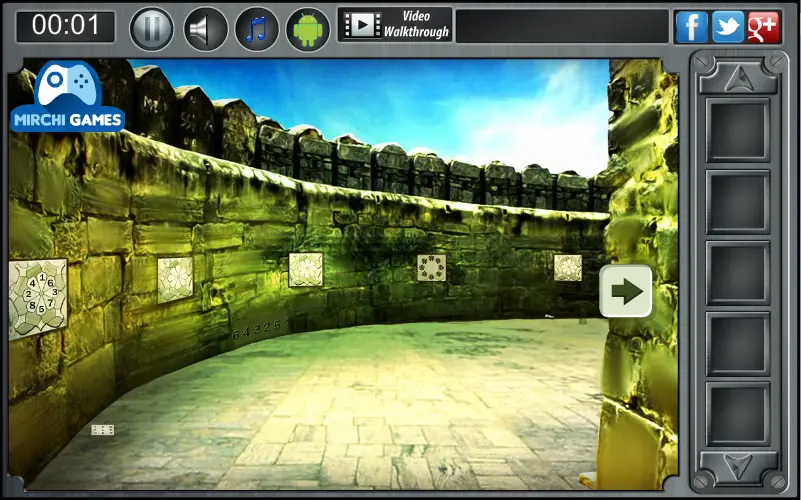
Task: Go to next scene with right arrow
Action: [625, 291]
